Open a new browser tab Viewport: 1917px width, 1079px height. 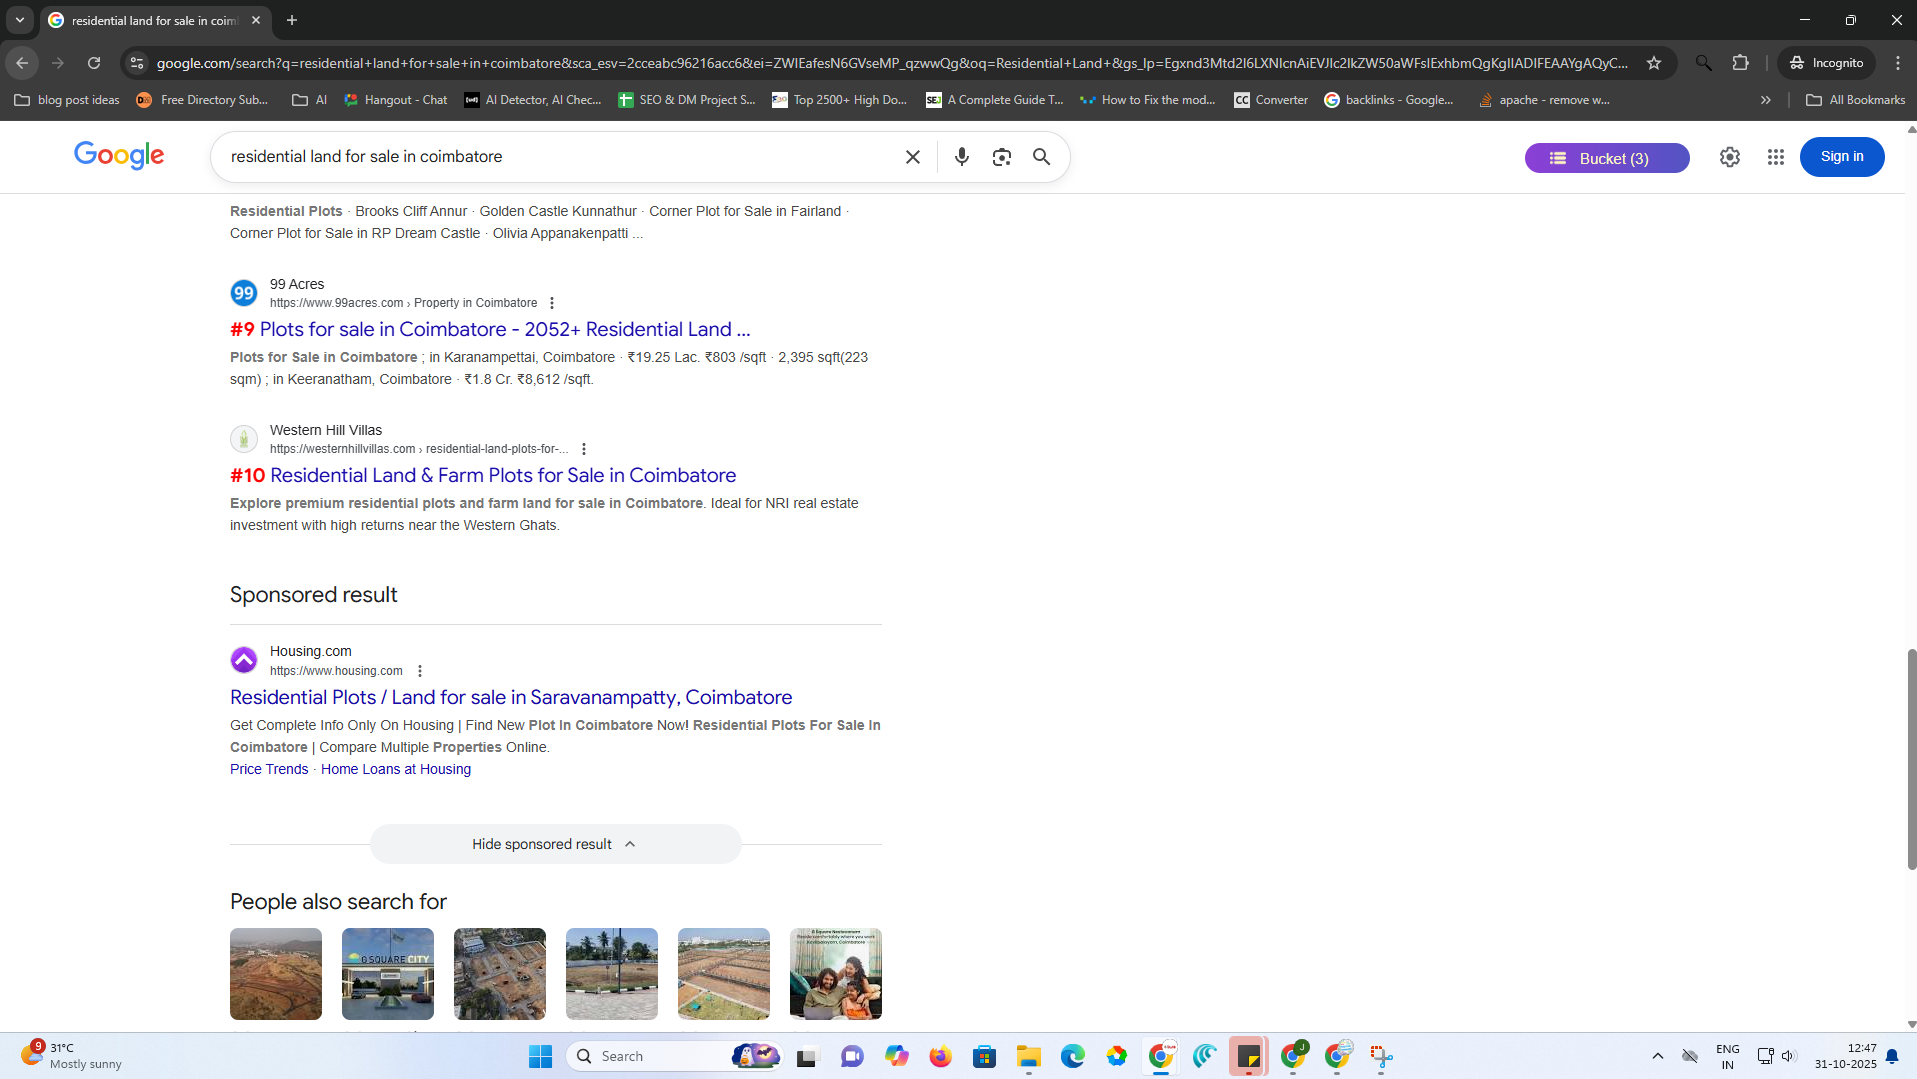(x=292, y=20)
